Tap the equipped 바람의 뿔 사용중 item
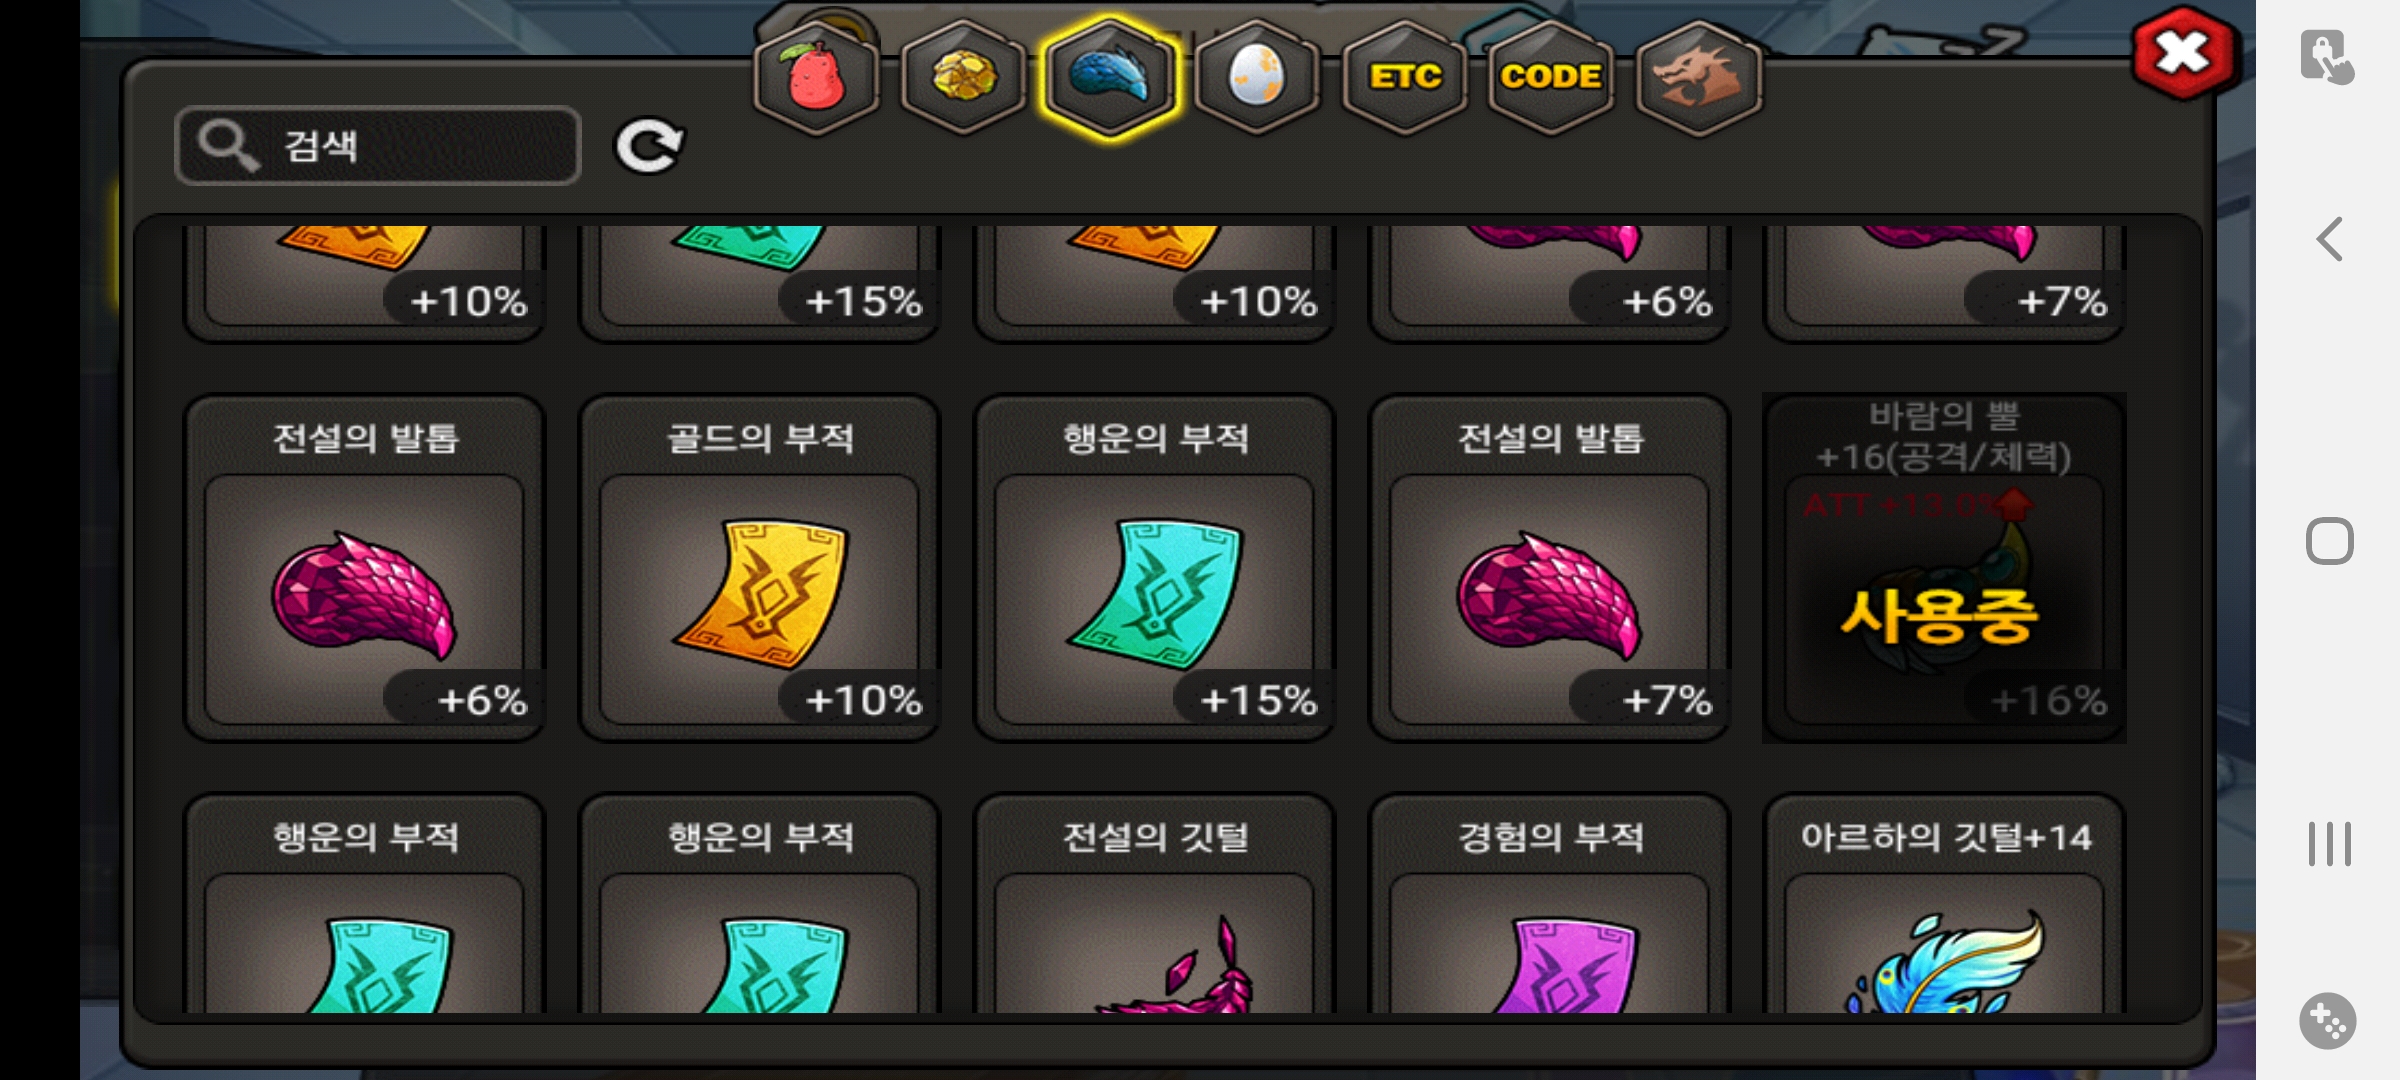The height and width of the screenshot is (1080, 2400). (x=1945, y=568)
